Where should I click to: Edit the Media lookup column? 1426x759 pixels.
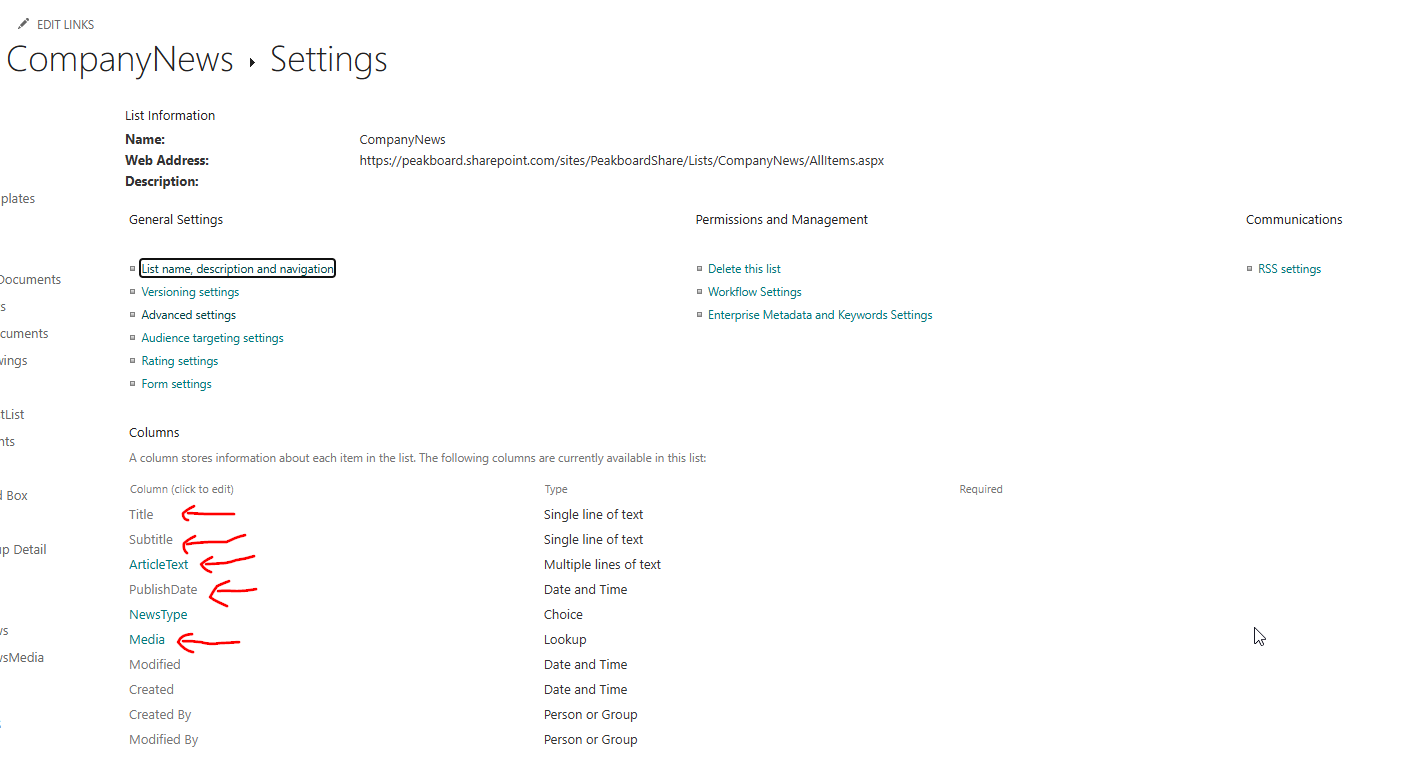pyautogui.click(x=147, y=639)
